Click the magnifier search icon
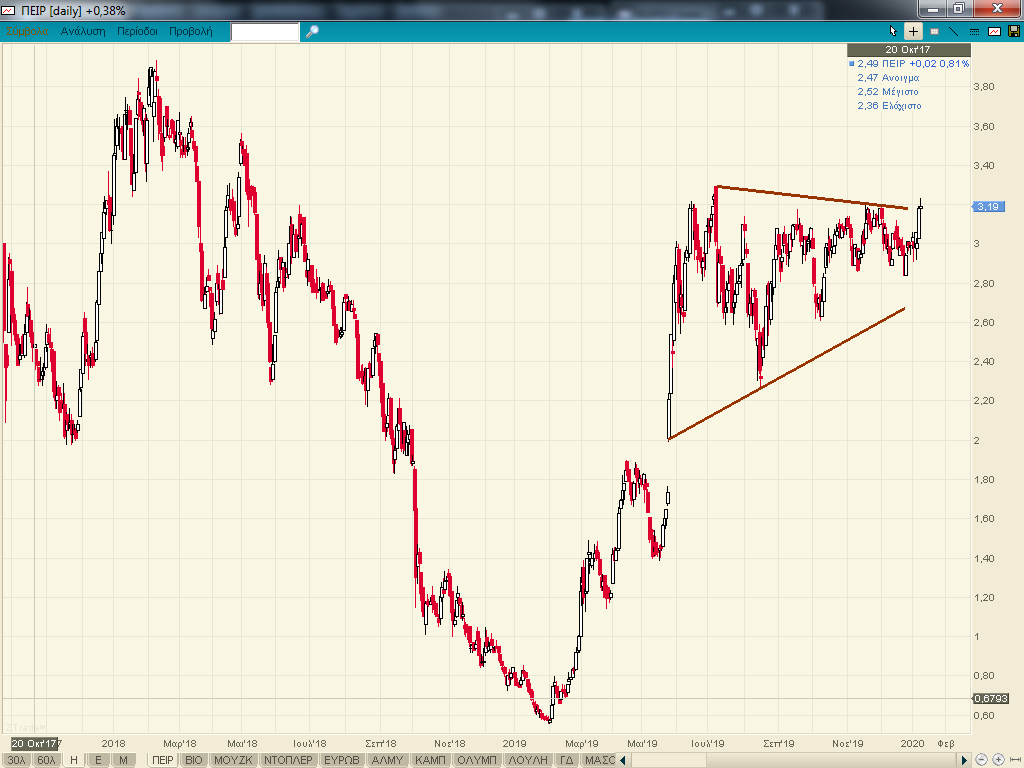Screen dimensions: 1024x768 point(312,31)
